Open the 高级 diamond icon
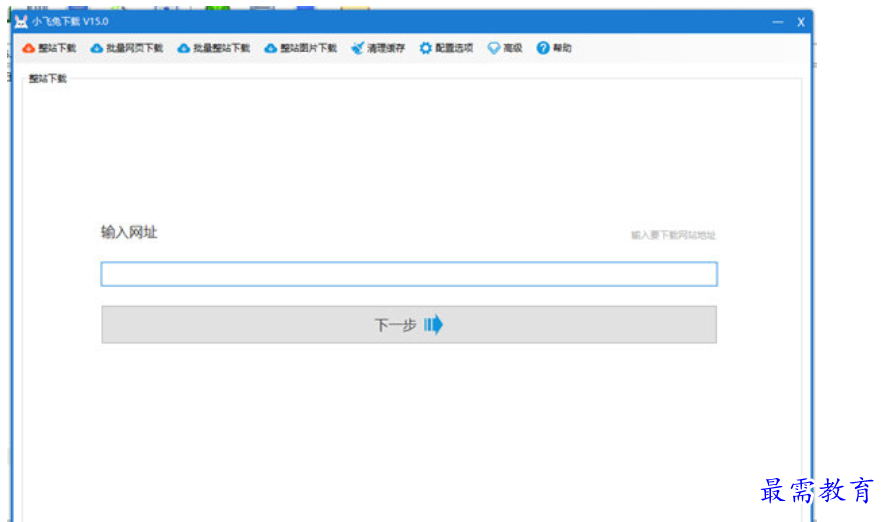882x522 pixels. pyautogui.click(x=494, y=48)
